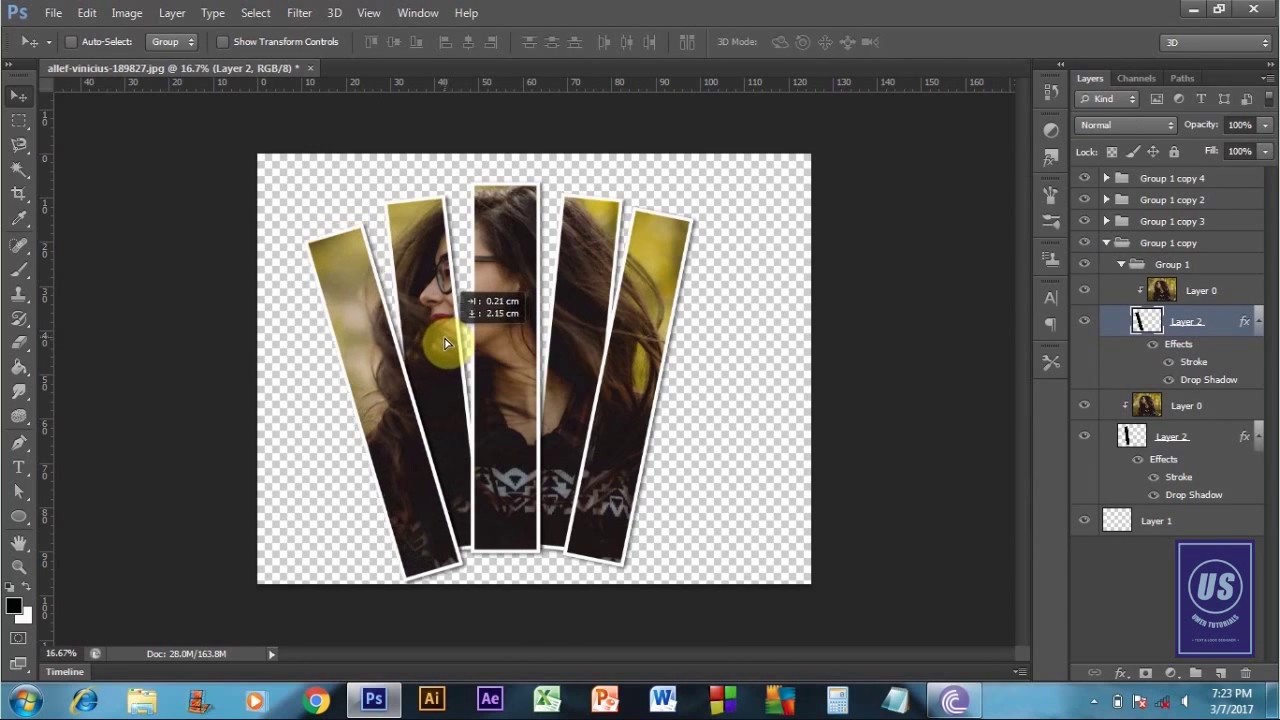Open the Opacity slider arrow
1280x720 pixels.
pos(1265,125)
